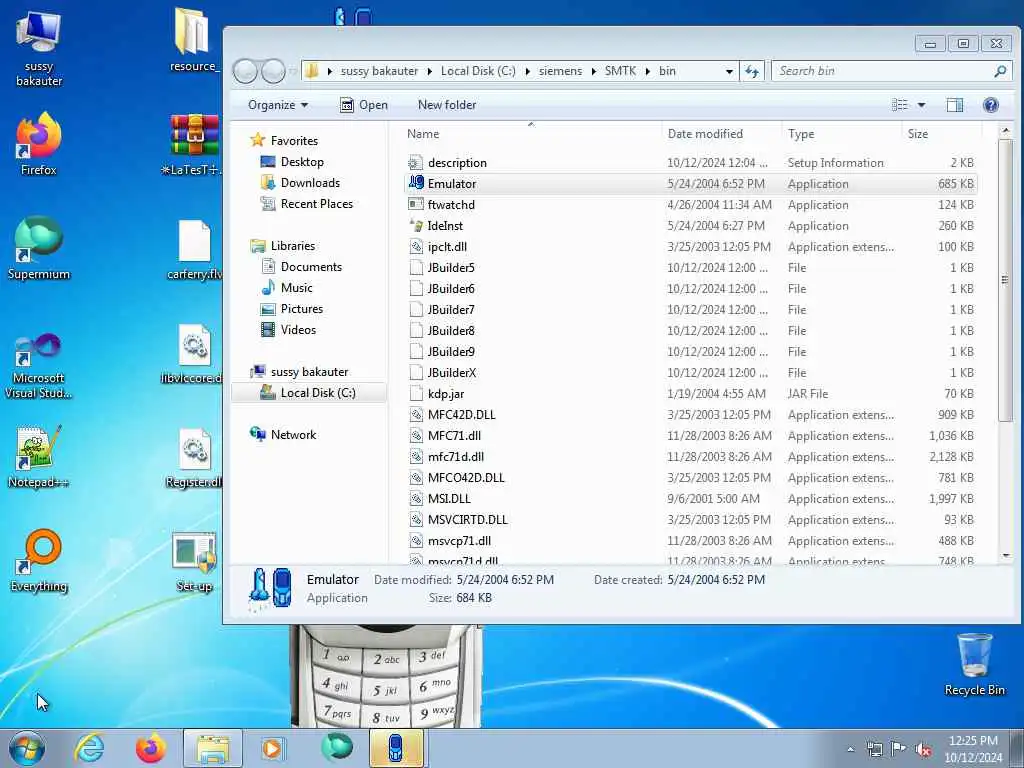This screenshot has width=1024, height=768.
Task: Select the IdeInst application file
Action: [x=691, y=225]
